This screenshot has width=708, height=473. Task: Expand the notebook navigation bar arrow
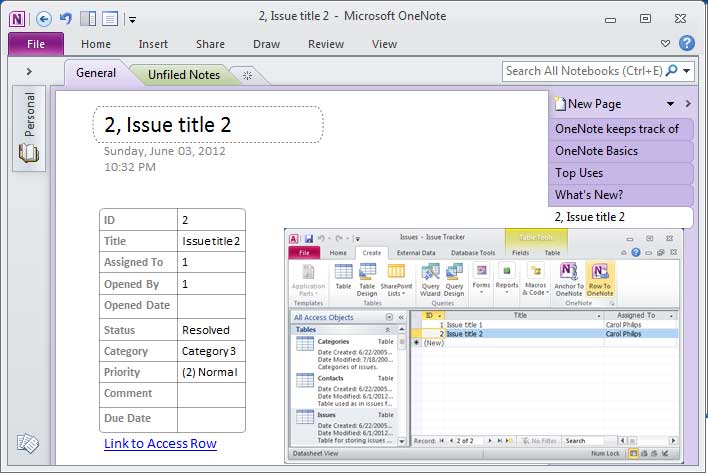pos(29,71)
